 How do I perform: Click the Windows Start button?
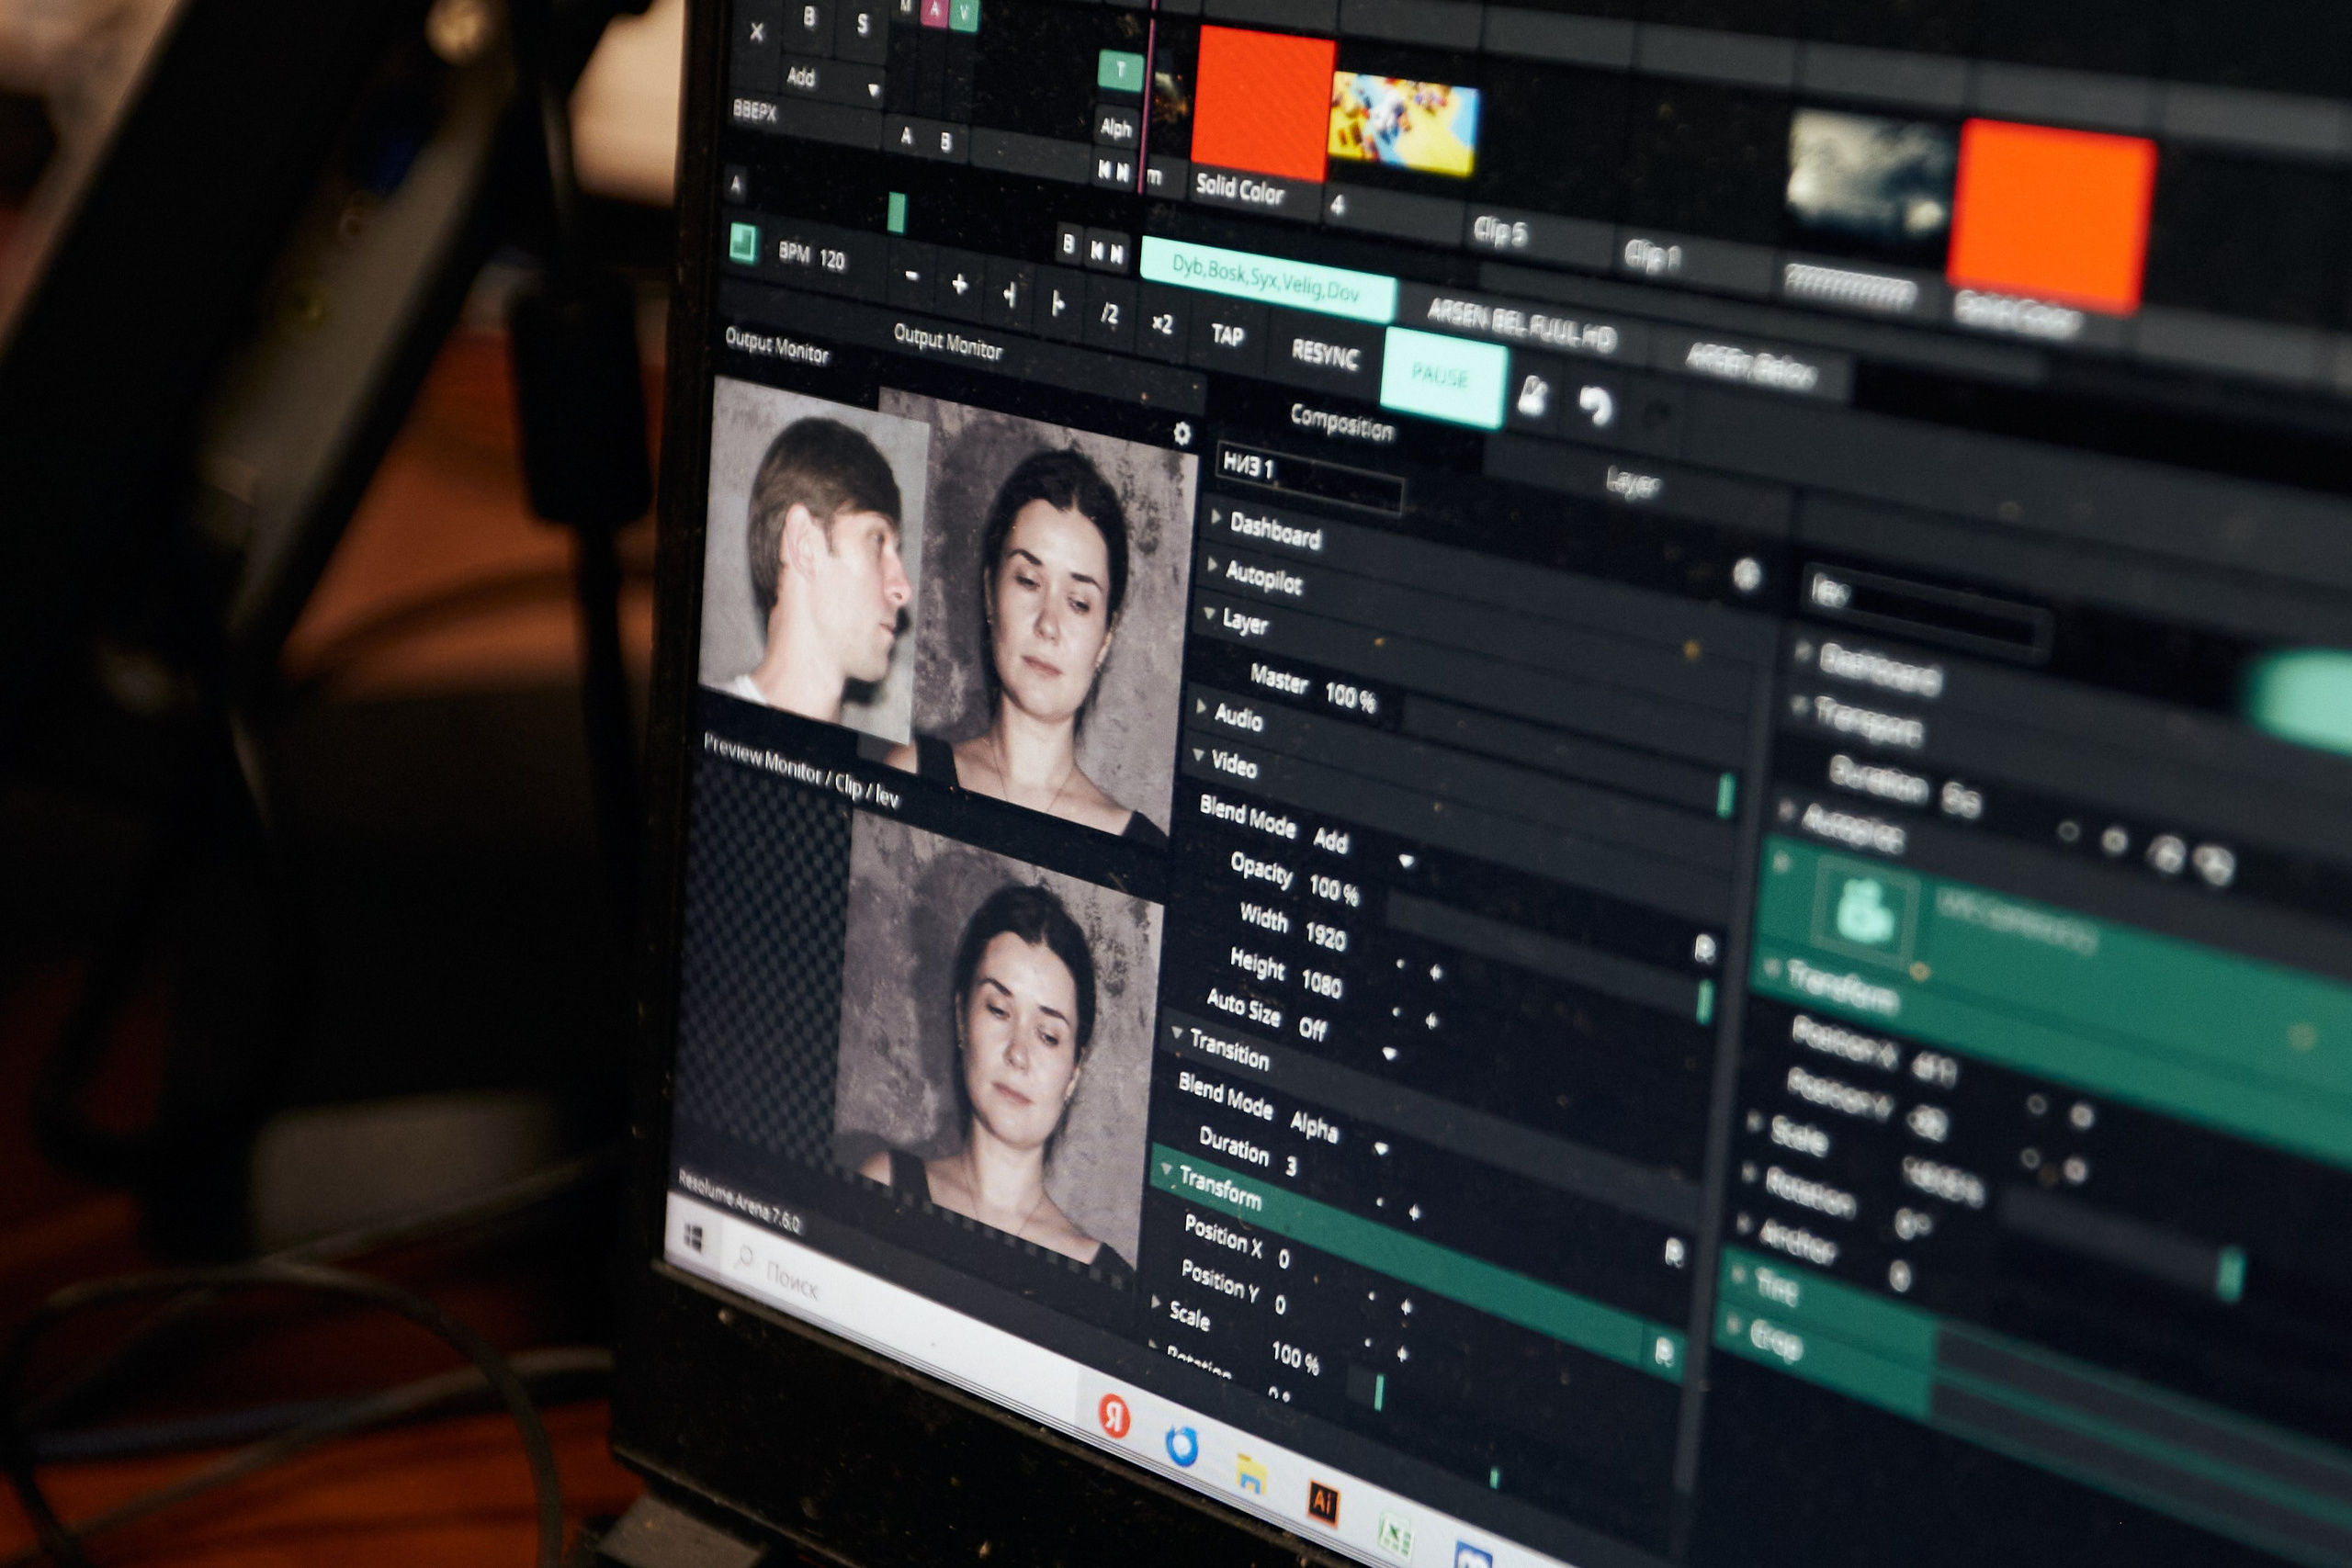pos(693,1239)
